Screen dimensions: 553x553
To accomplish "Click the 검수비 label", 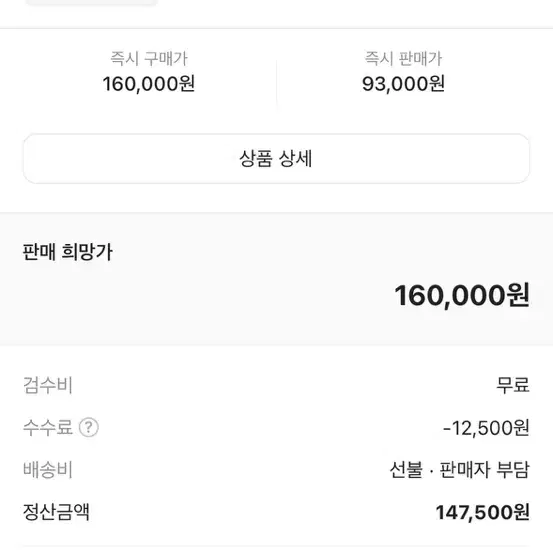I will pos(48,385).
